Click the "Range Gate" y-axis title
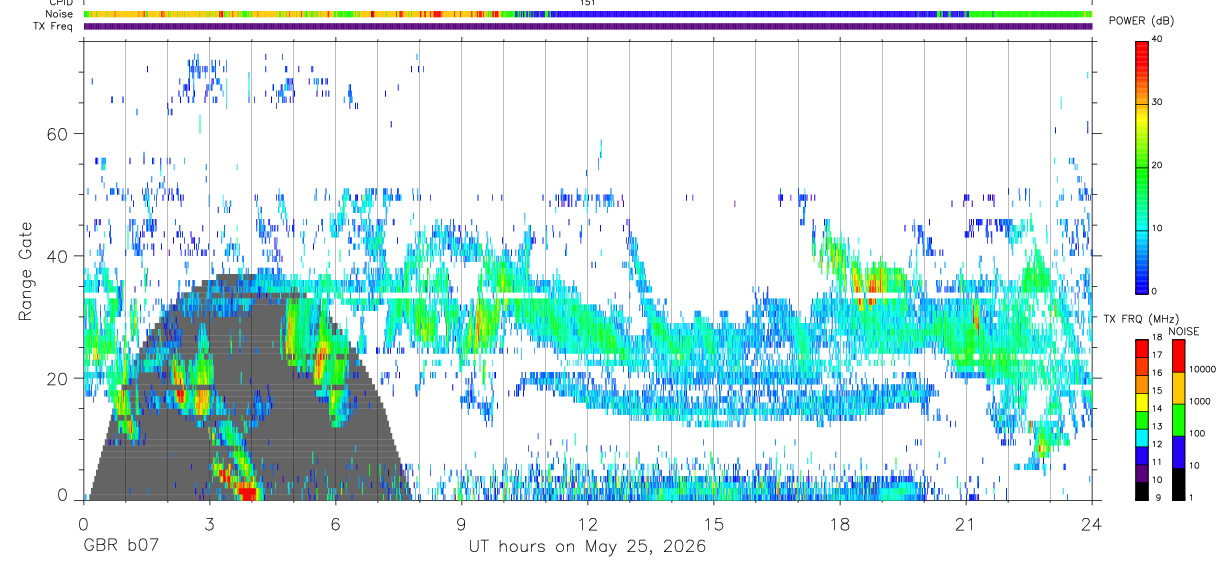 27,271
